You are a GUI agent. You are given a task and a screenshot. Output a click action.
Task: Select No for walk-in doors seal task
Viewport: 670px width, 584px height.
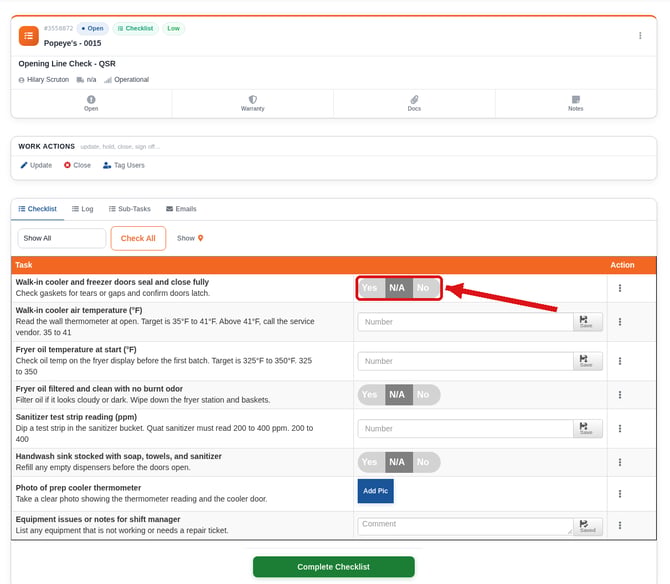click(x=426, y=288)
